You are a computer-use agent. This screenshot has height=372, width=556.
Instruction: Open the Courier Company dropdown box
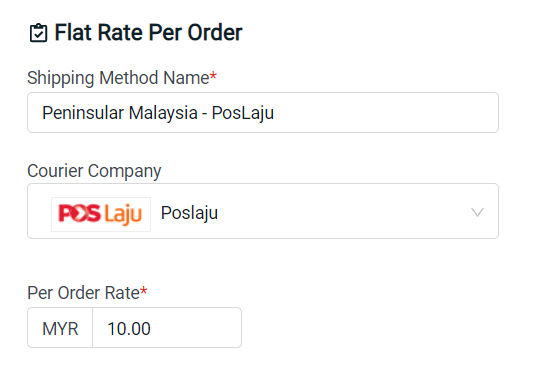pos(263,211)
